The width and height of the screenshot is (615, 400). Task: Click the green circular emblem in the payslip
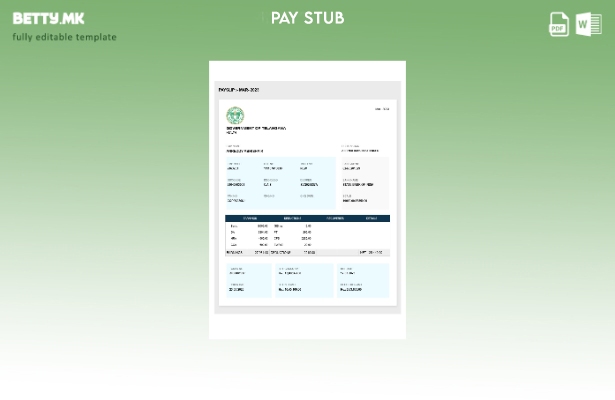(235, 115)
